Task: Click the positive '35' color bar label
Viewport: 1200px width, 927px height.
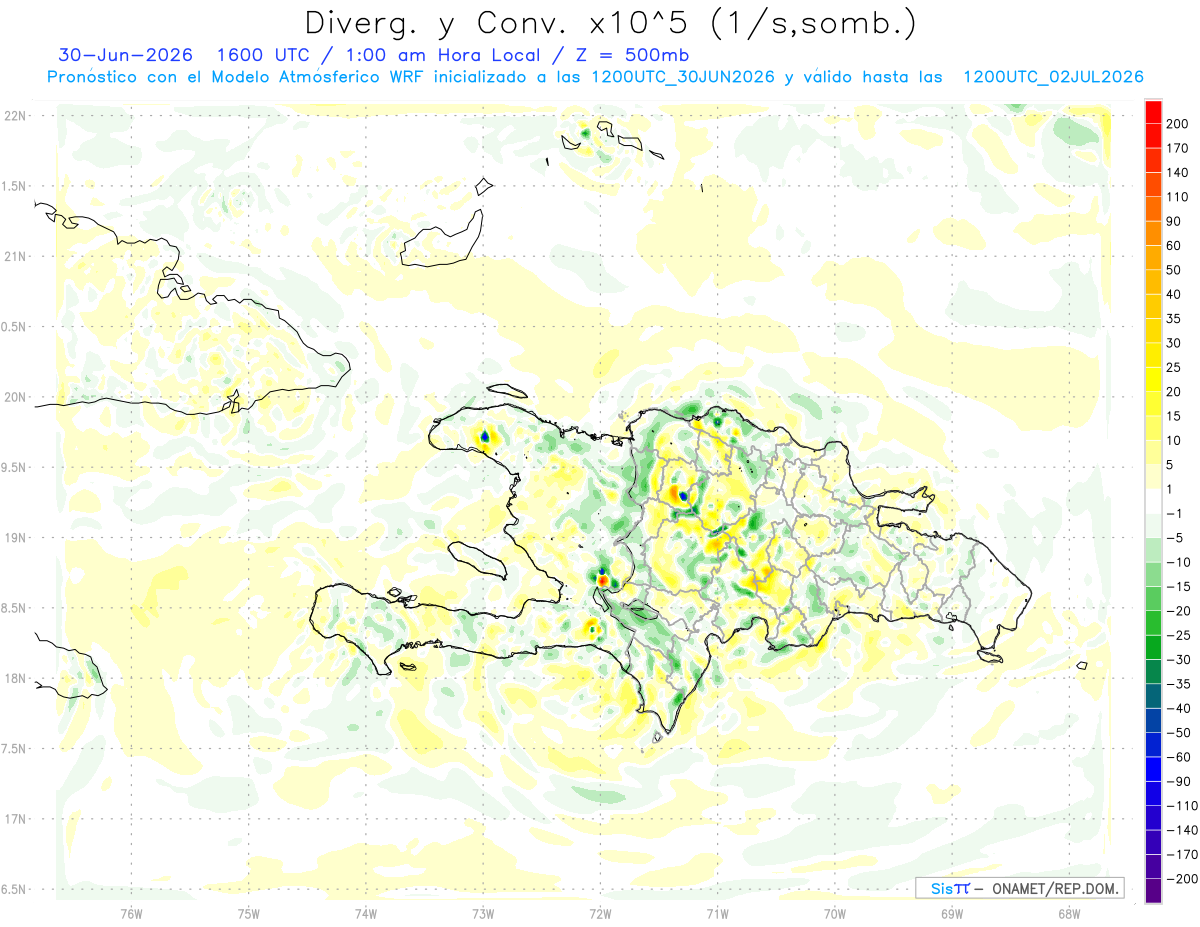Action: tap(1174, 319)
